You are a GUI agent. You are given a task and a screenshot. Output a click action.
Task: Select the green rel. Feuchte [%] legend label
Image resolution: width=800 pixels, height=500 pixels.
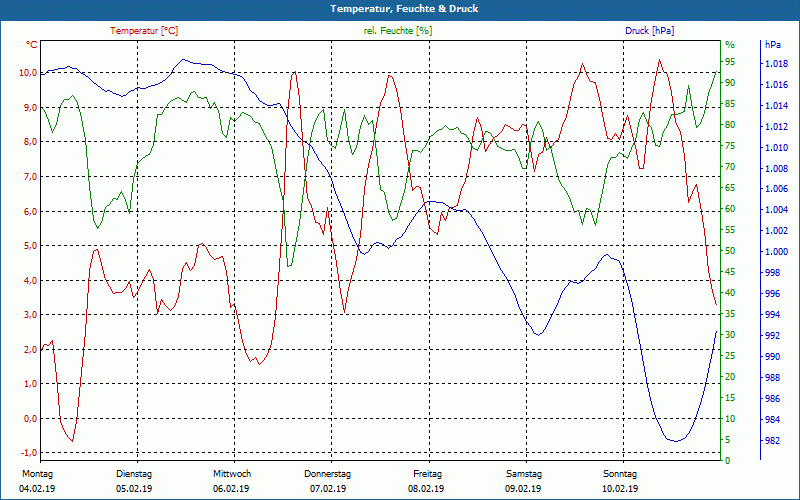point(397,31)
